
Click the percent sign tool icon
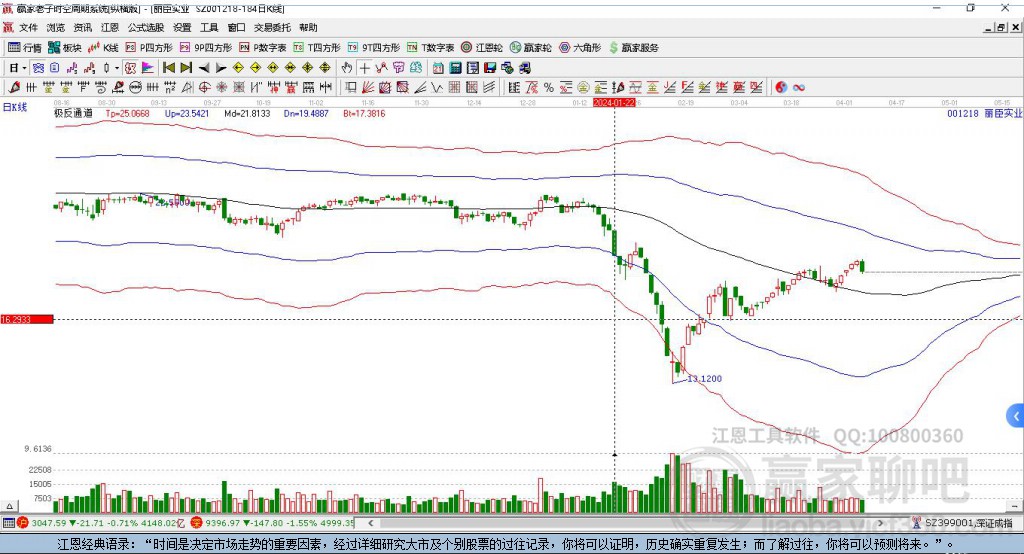point(549,88)
